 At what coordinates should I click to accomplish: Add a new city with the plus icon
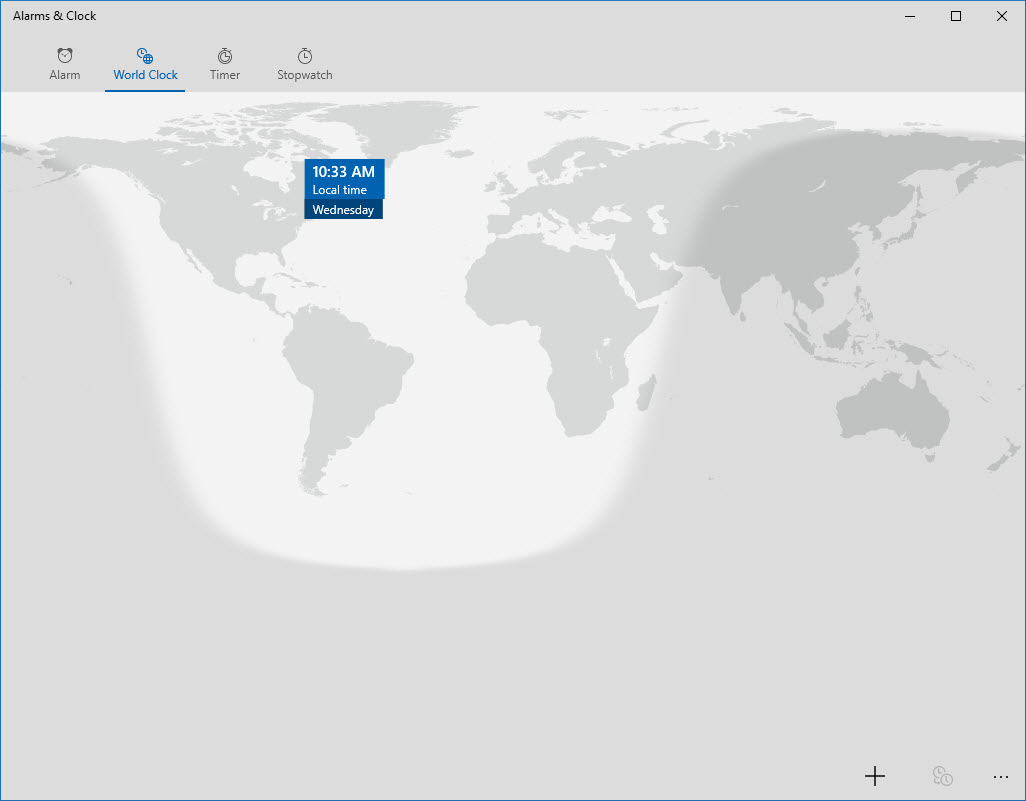[875, 776]
